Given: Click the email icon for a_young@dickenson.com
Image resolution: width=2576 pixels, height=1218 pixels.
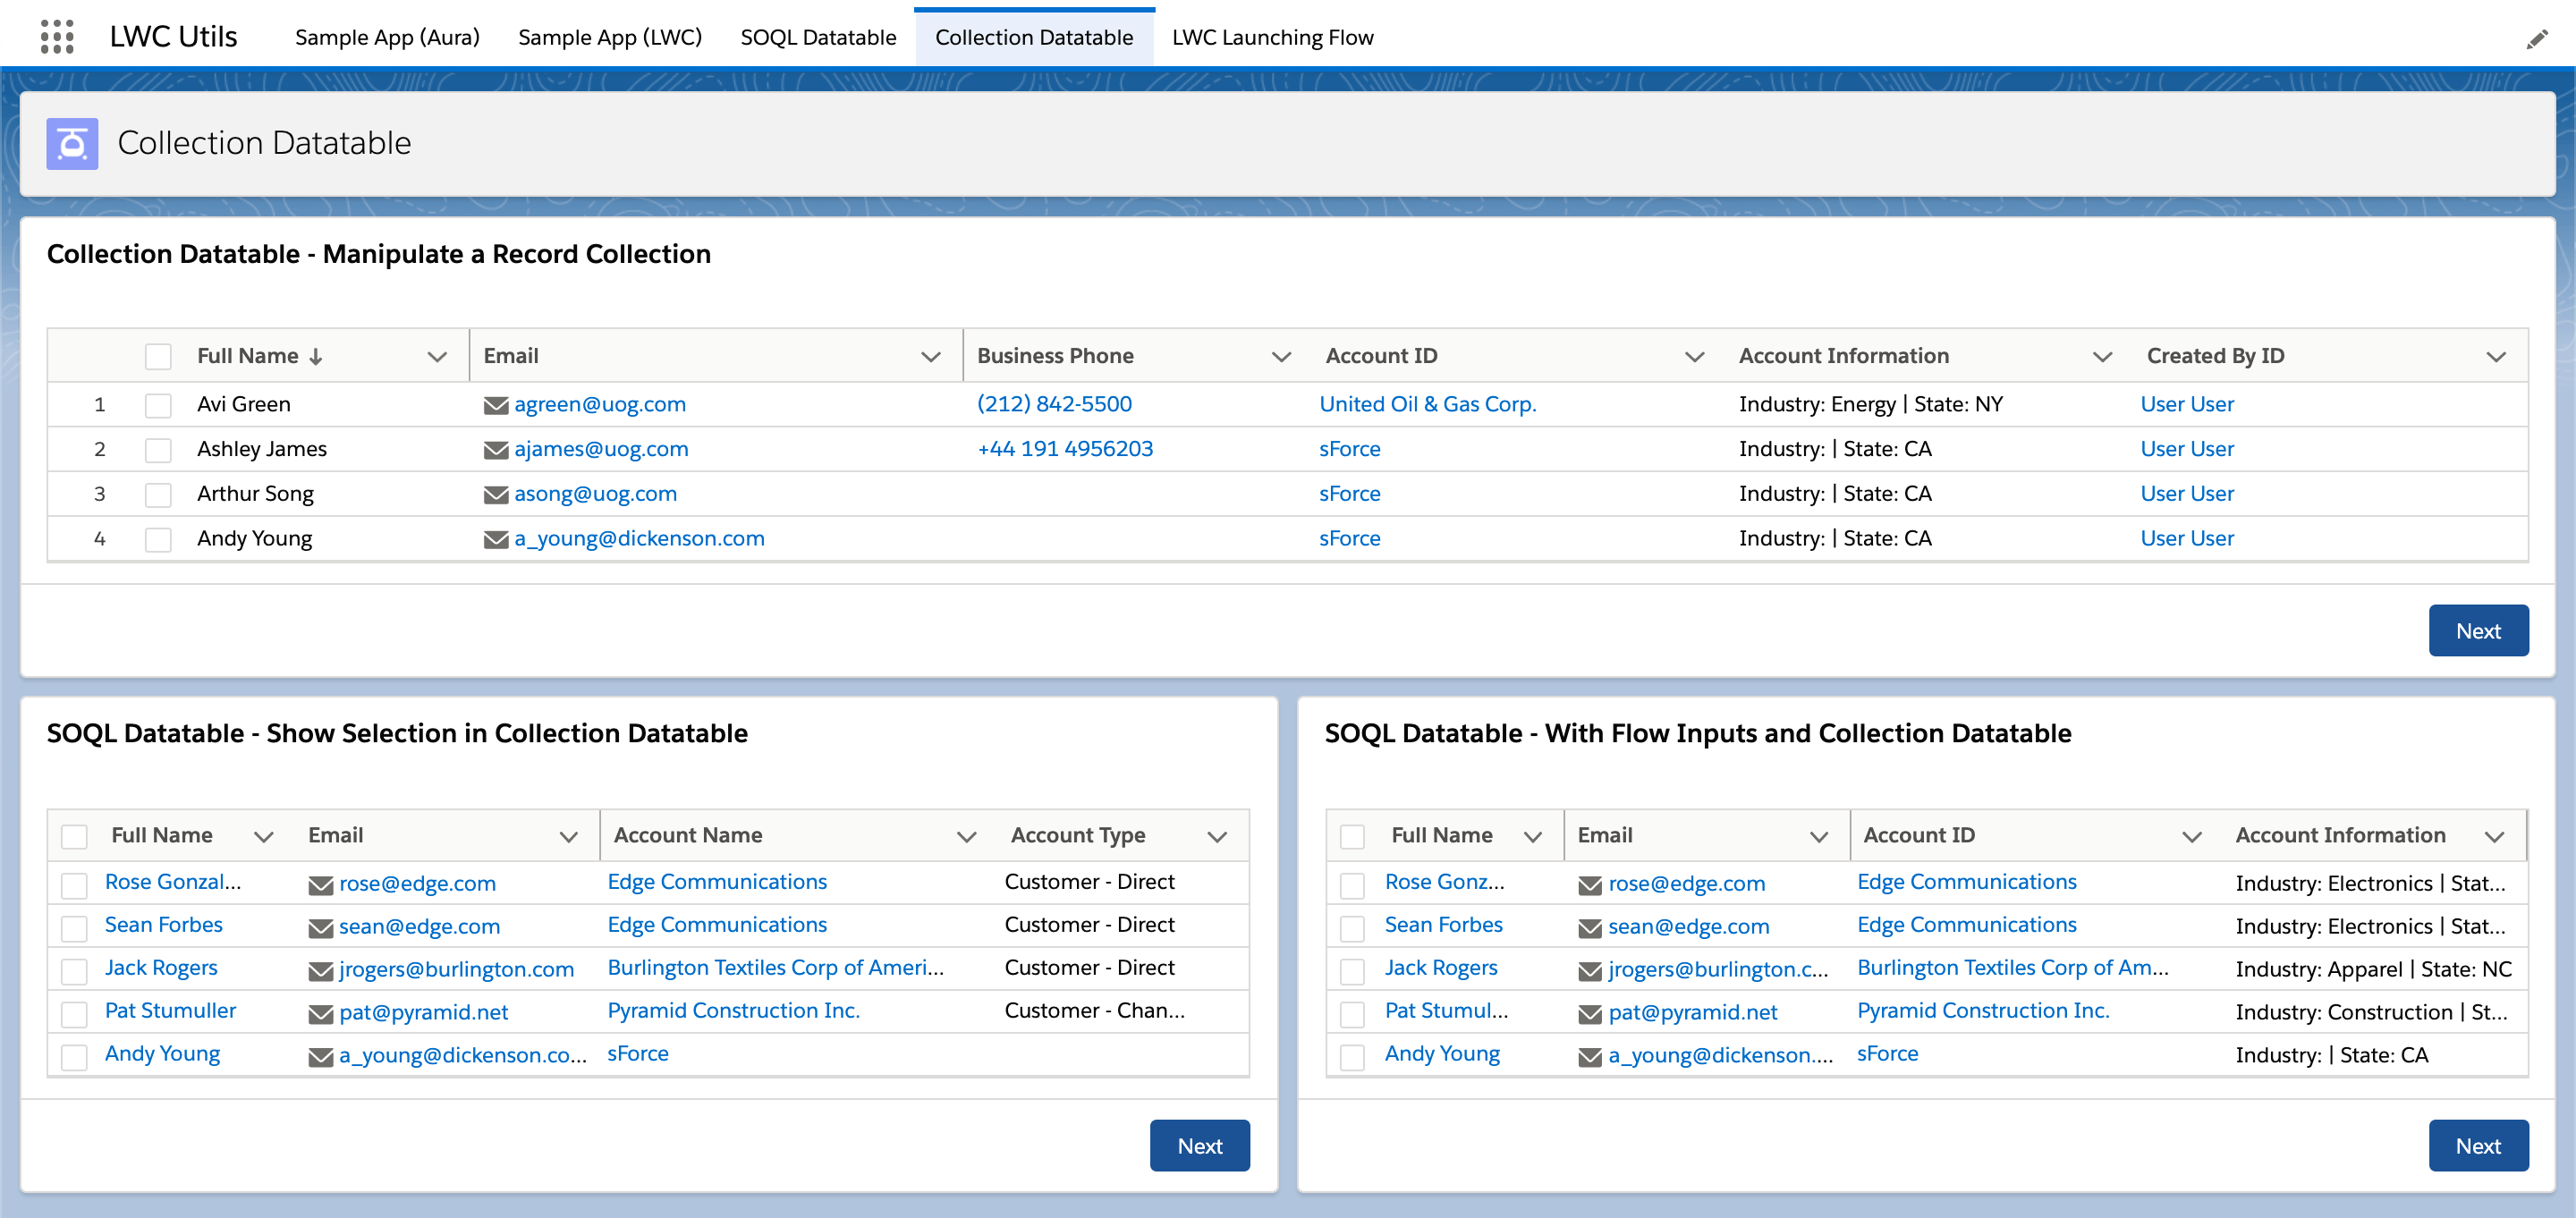Looking at the screenshot, I should (x=493, y=538).
